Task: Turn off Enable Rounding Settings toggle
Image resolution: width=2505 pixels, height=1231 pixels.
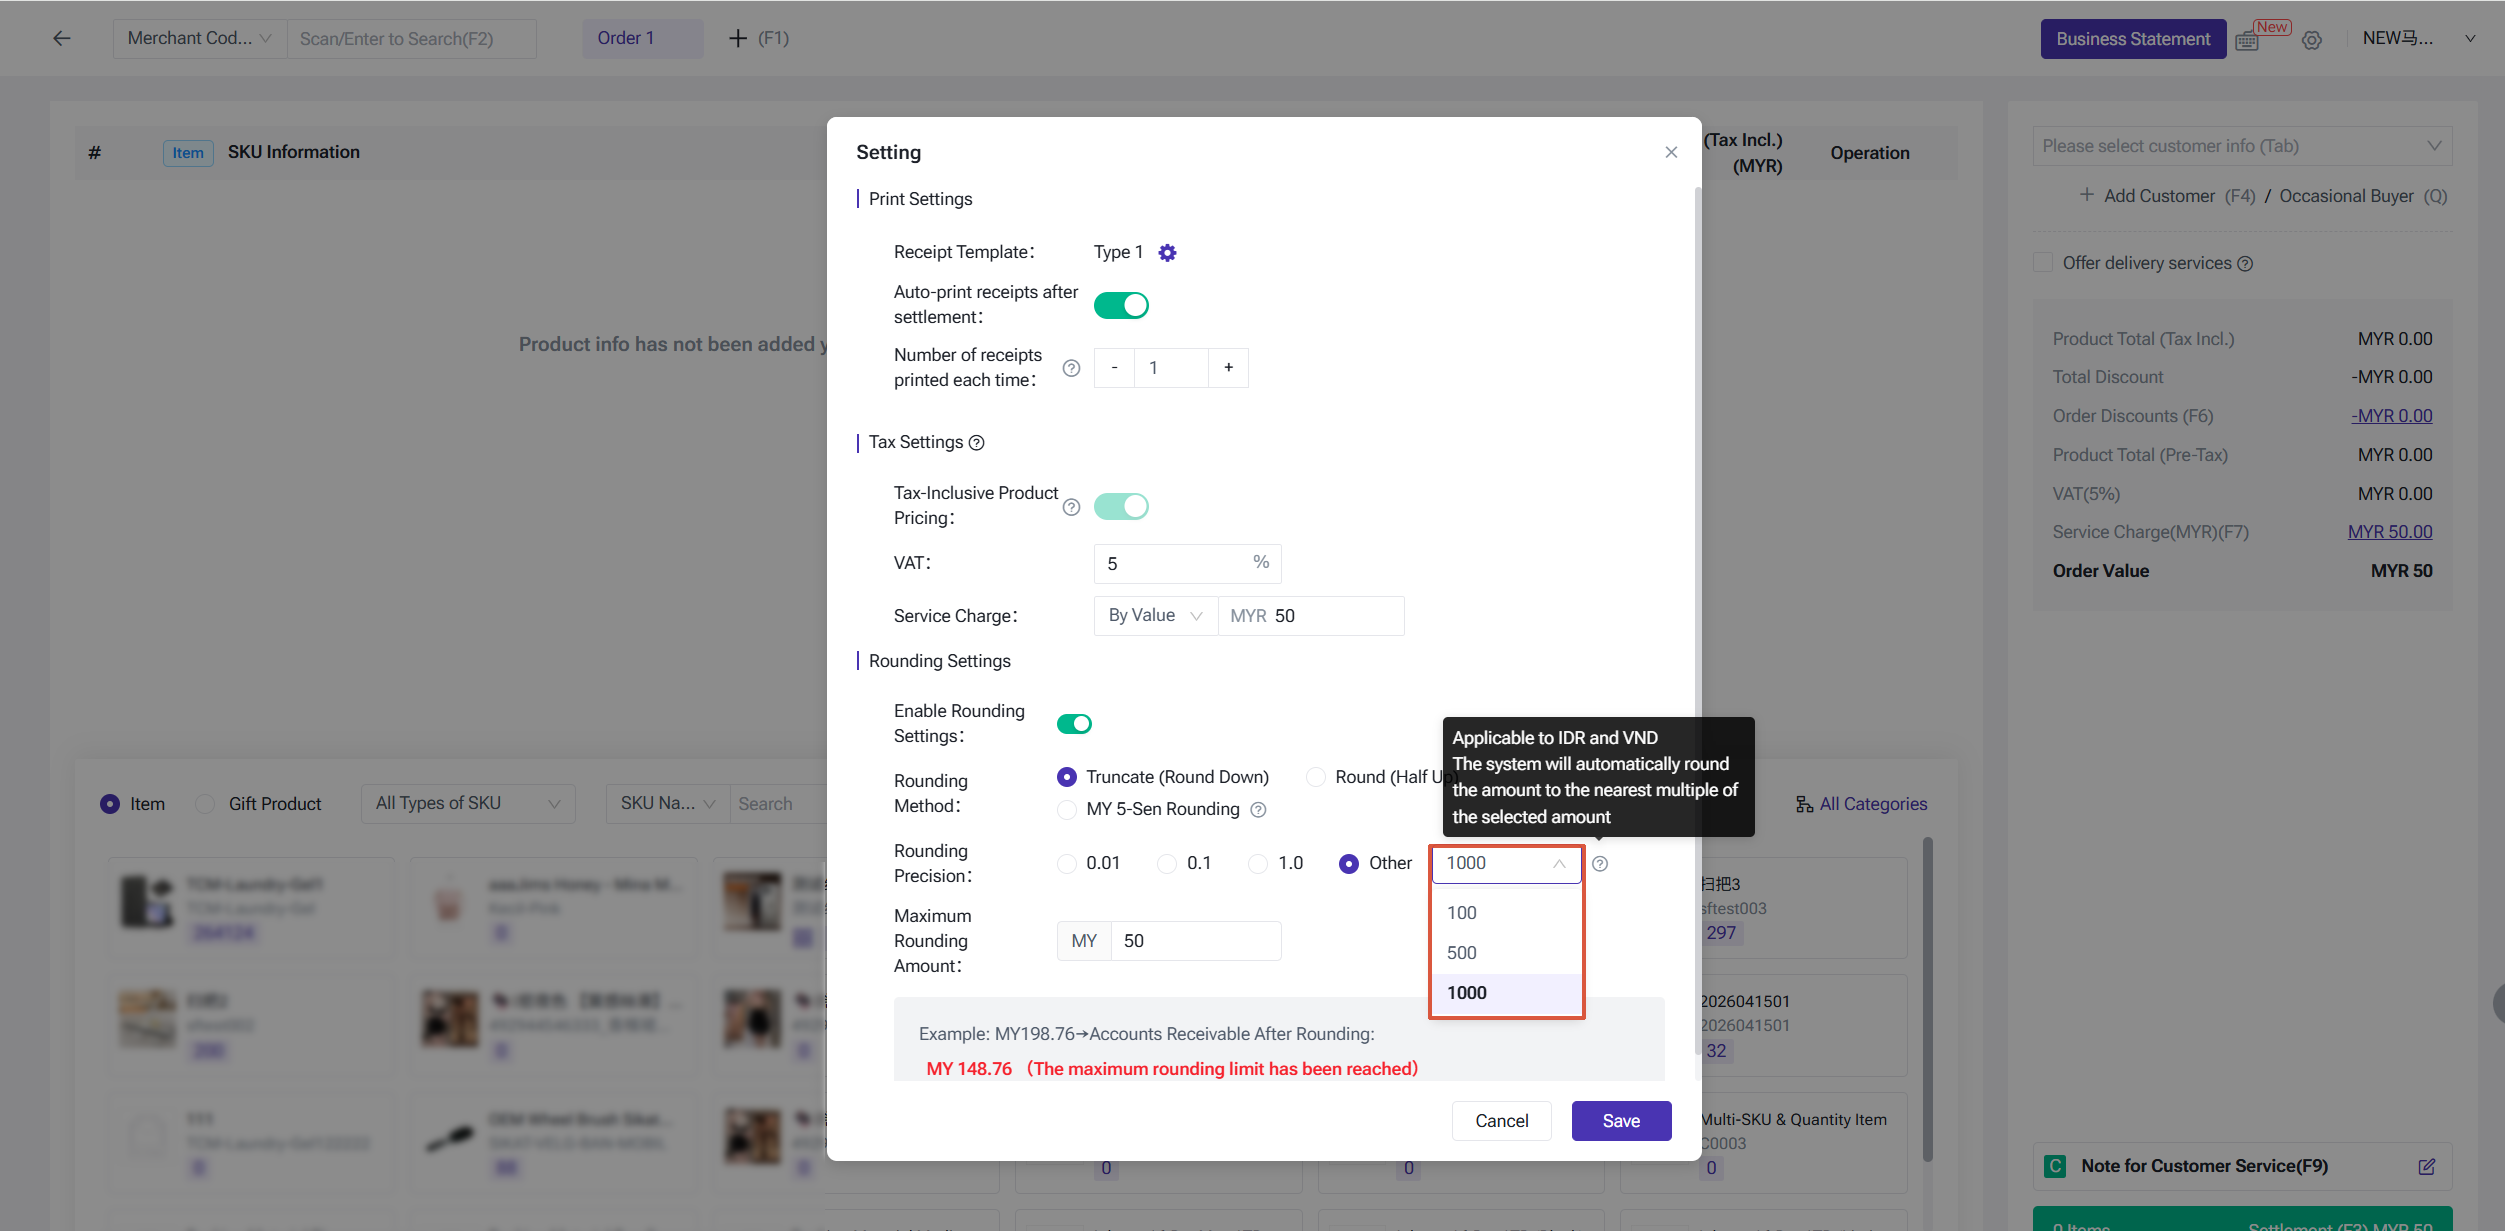Action: (x=1074, y=724)
